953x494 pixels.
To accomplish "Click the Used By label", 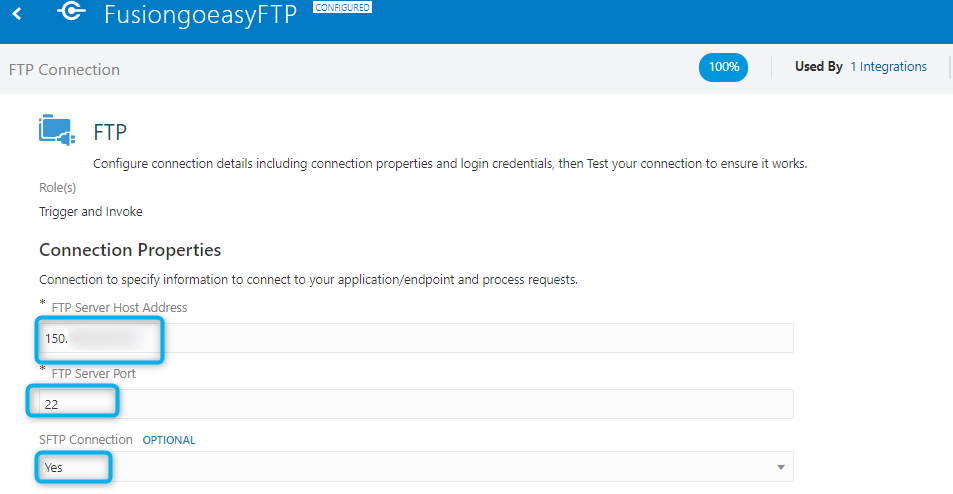I will pyautogui.click(x=818, y=67).
